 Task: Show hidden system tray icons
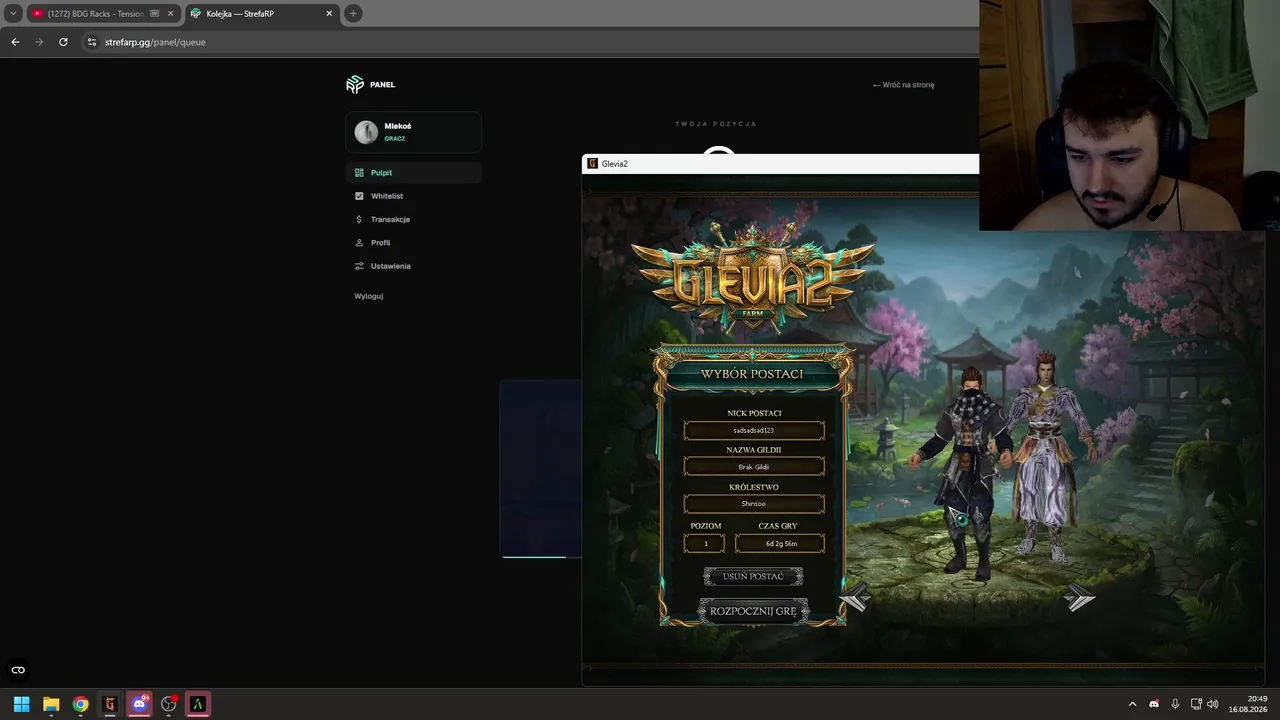click(x=1132, y=704)
